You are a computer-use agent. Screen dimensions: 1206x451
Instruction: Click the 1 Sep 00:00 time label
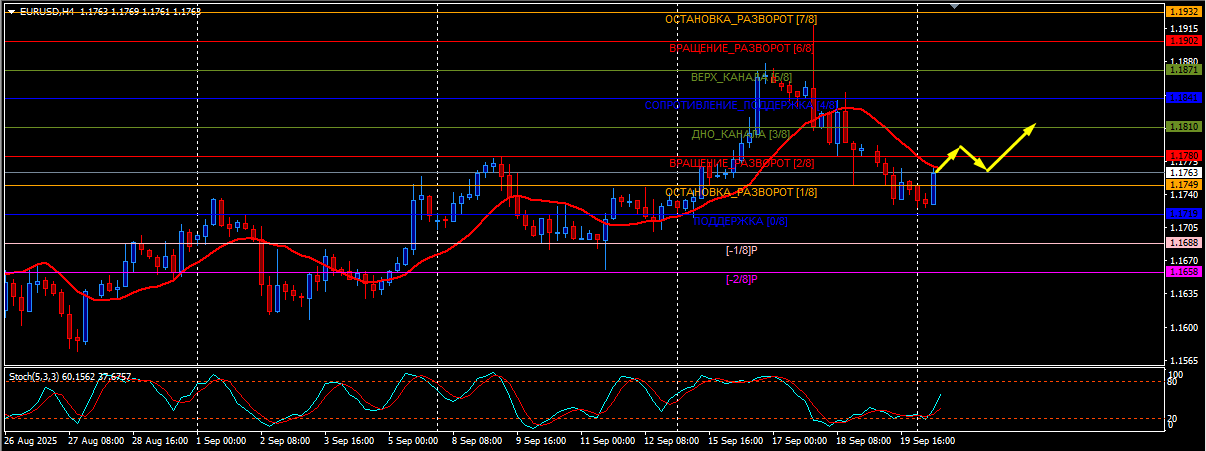point(221,440)
